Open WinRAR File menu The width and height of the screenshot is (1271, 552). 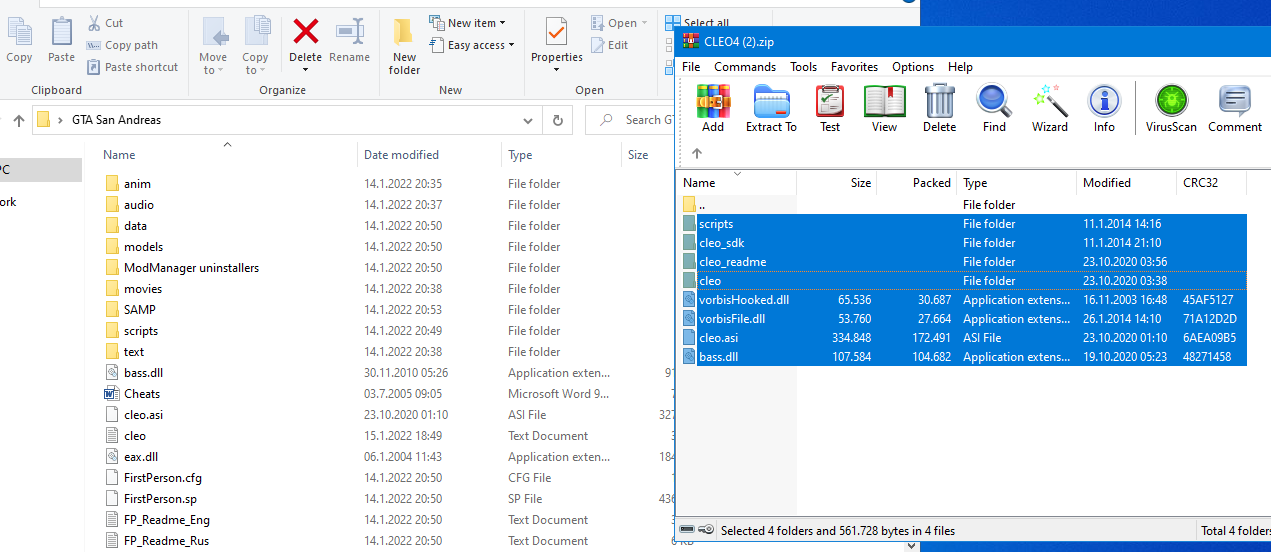coord(691,67)
